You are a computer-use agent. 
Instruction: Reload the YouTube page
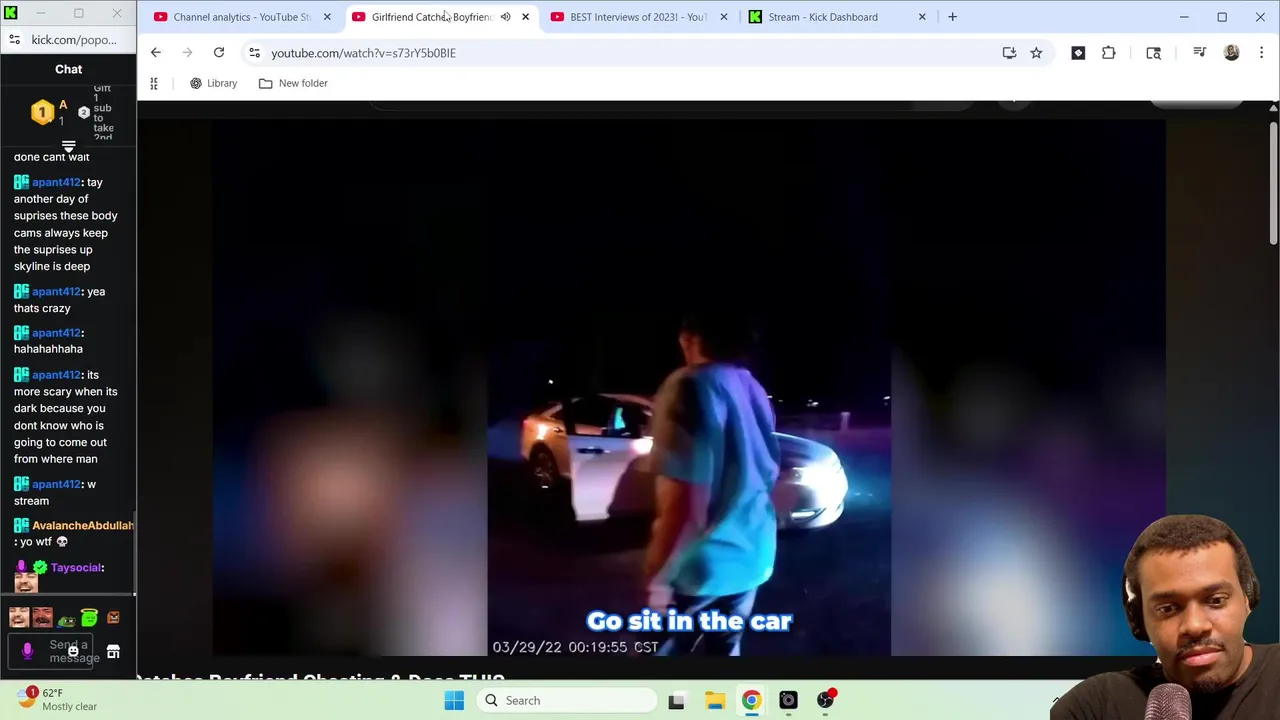point(218,53)
